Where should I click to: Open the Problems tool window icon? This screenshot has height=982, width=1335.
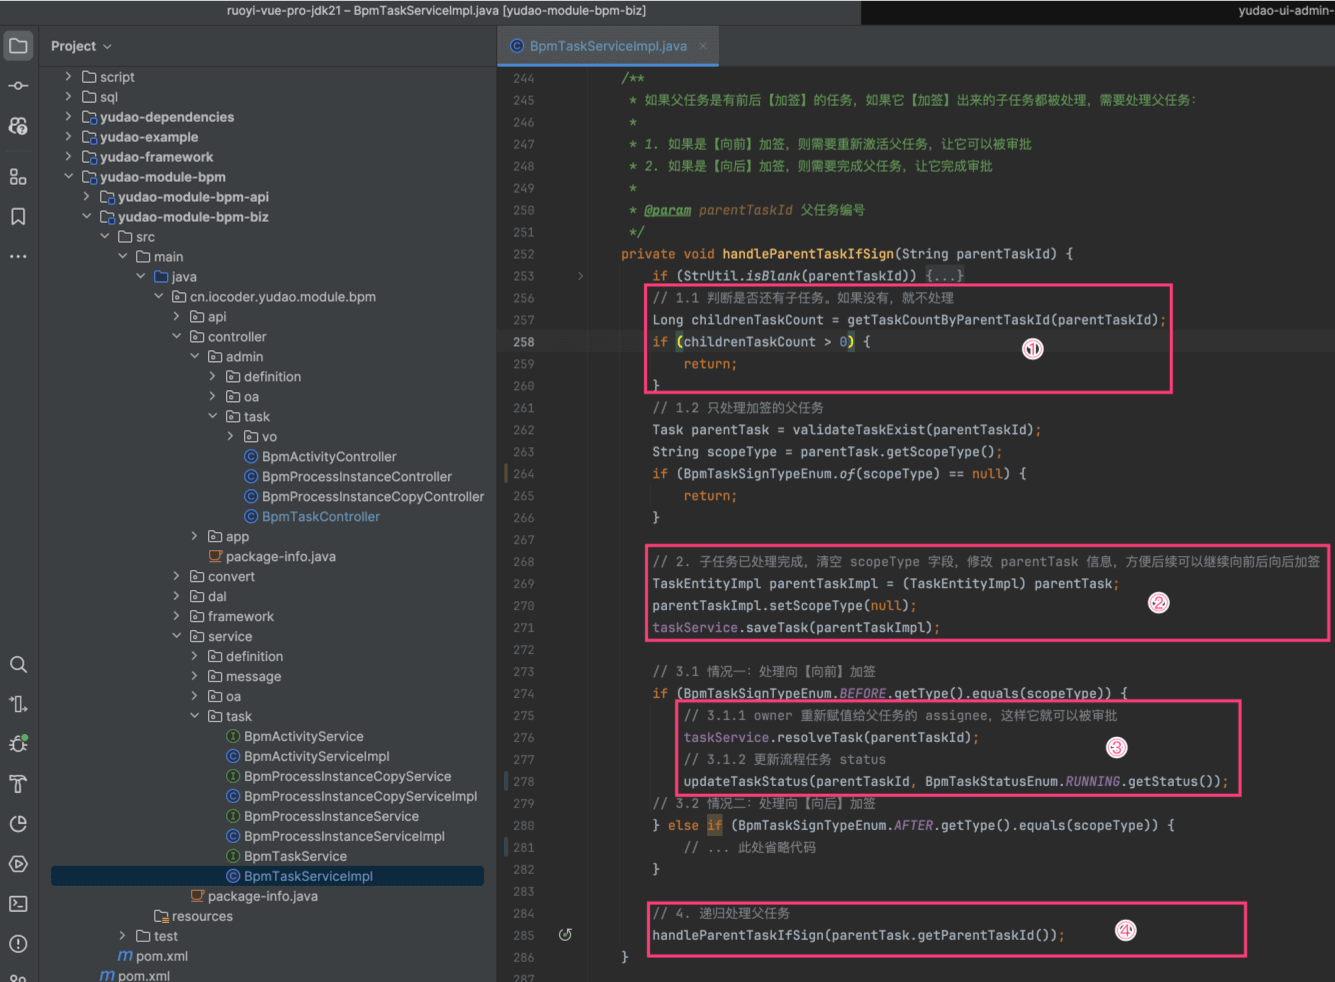tap(18, 944)
